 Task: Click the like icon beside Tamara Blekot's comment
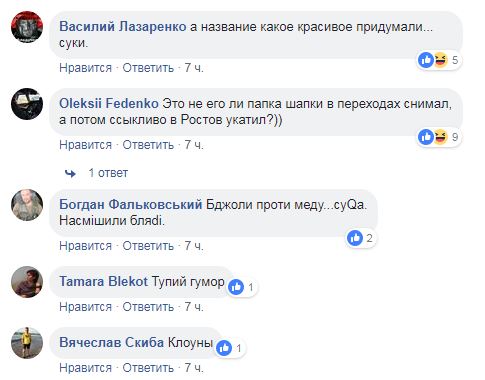point(236,287)
